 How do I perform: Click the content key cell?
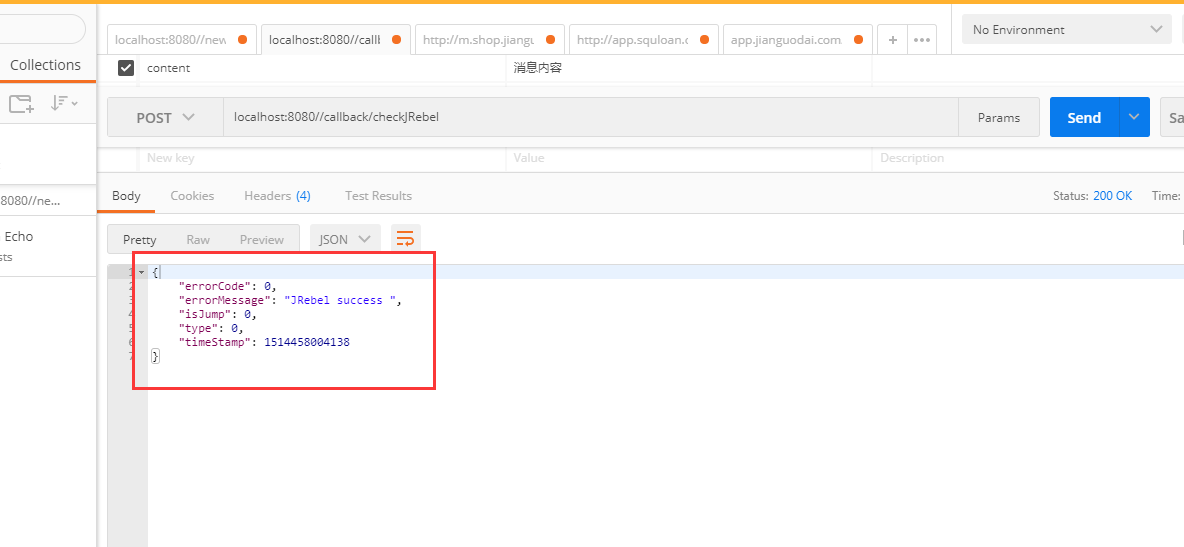pyautogui.click(x=322, y=68)
